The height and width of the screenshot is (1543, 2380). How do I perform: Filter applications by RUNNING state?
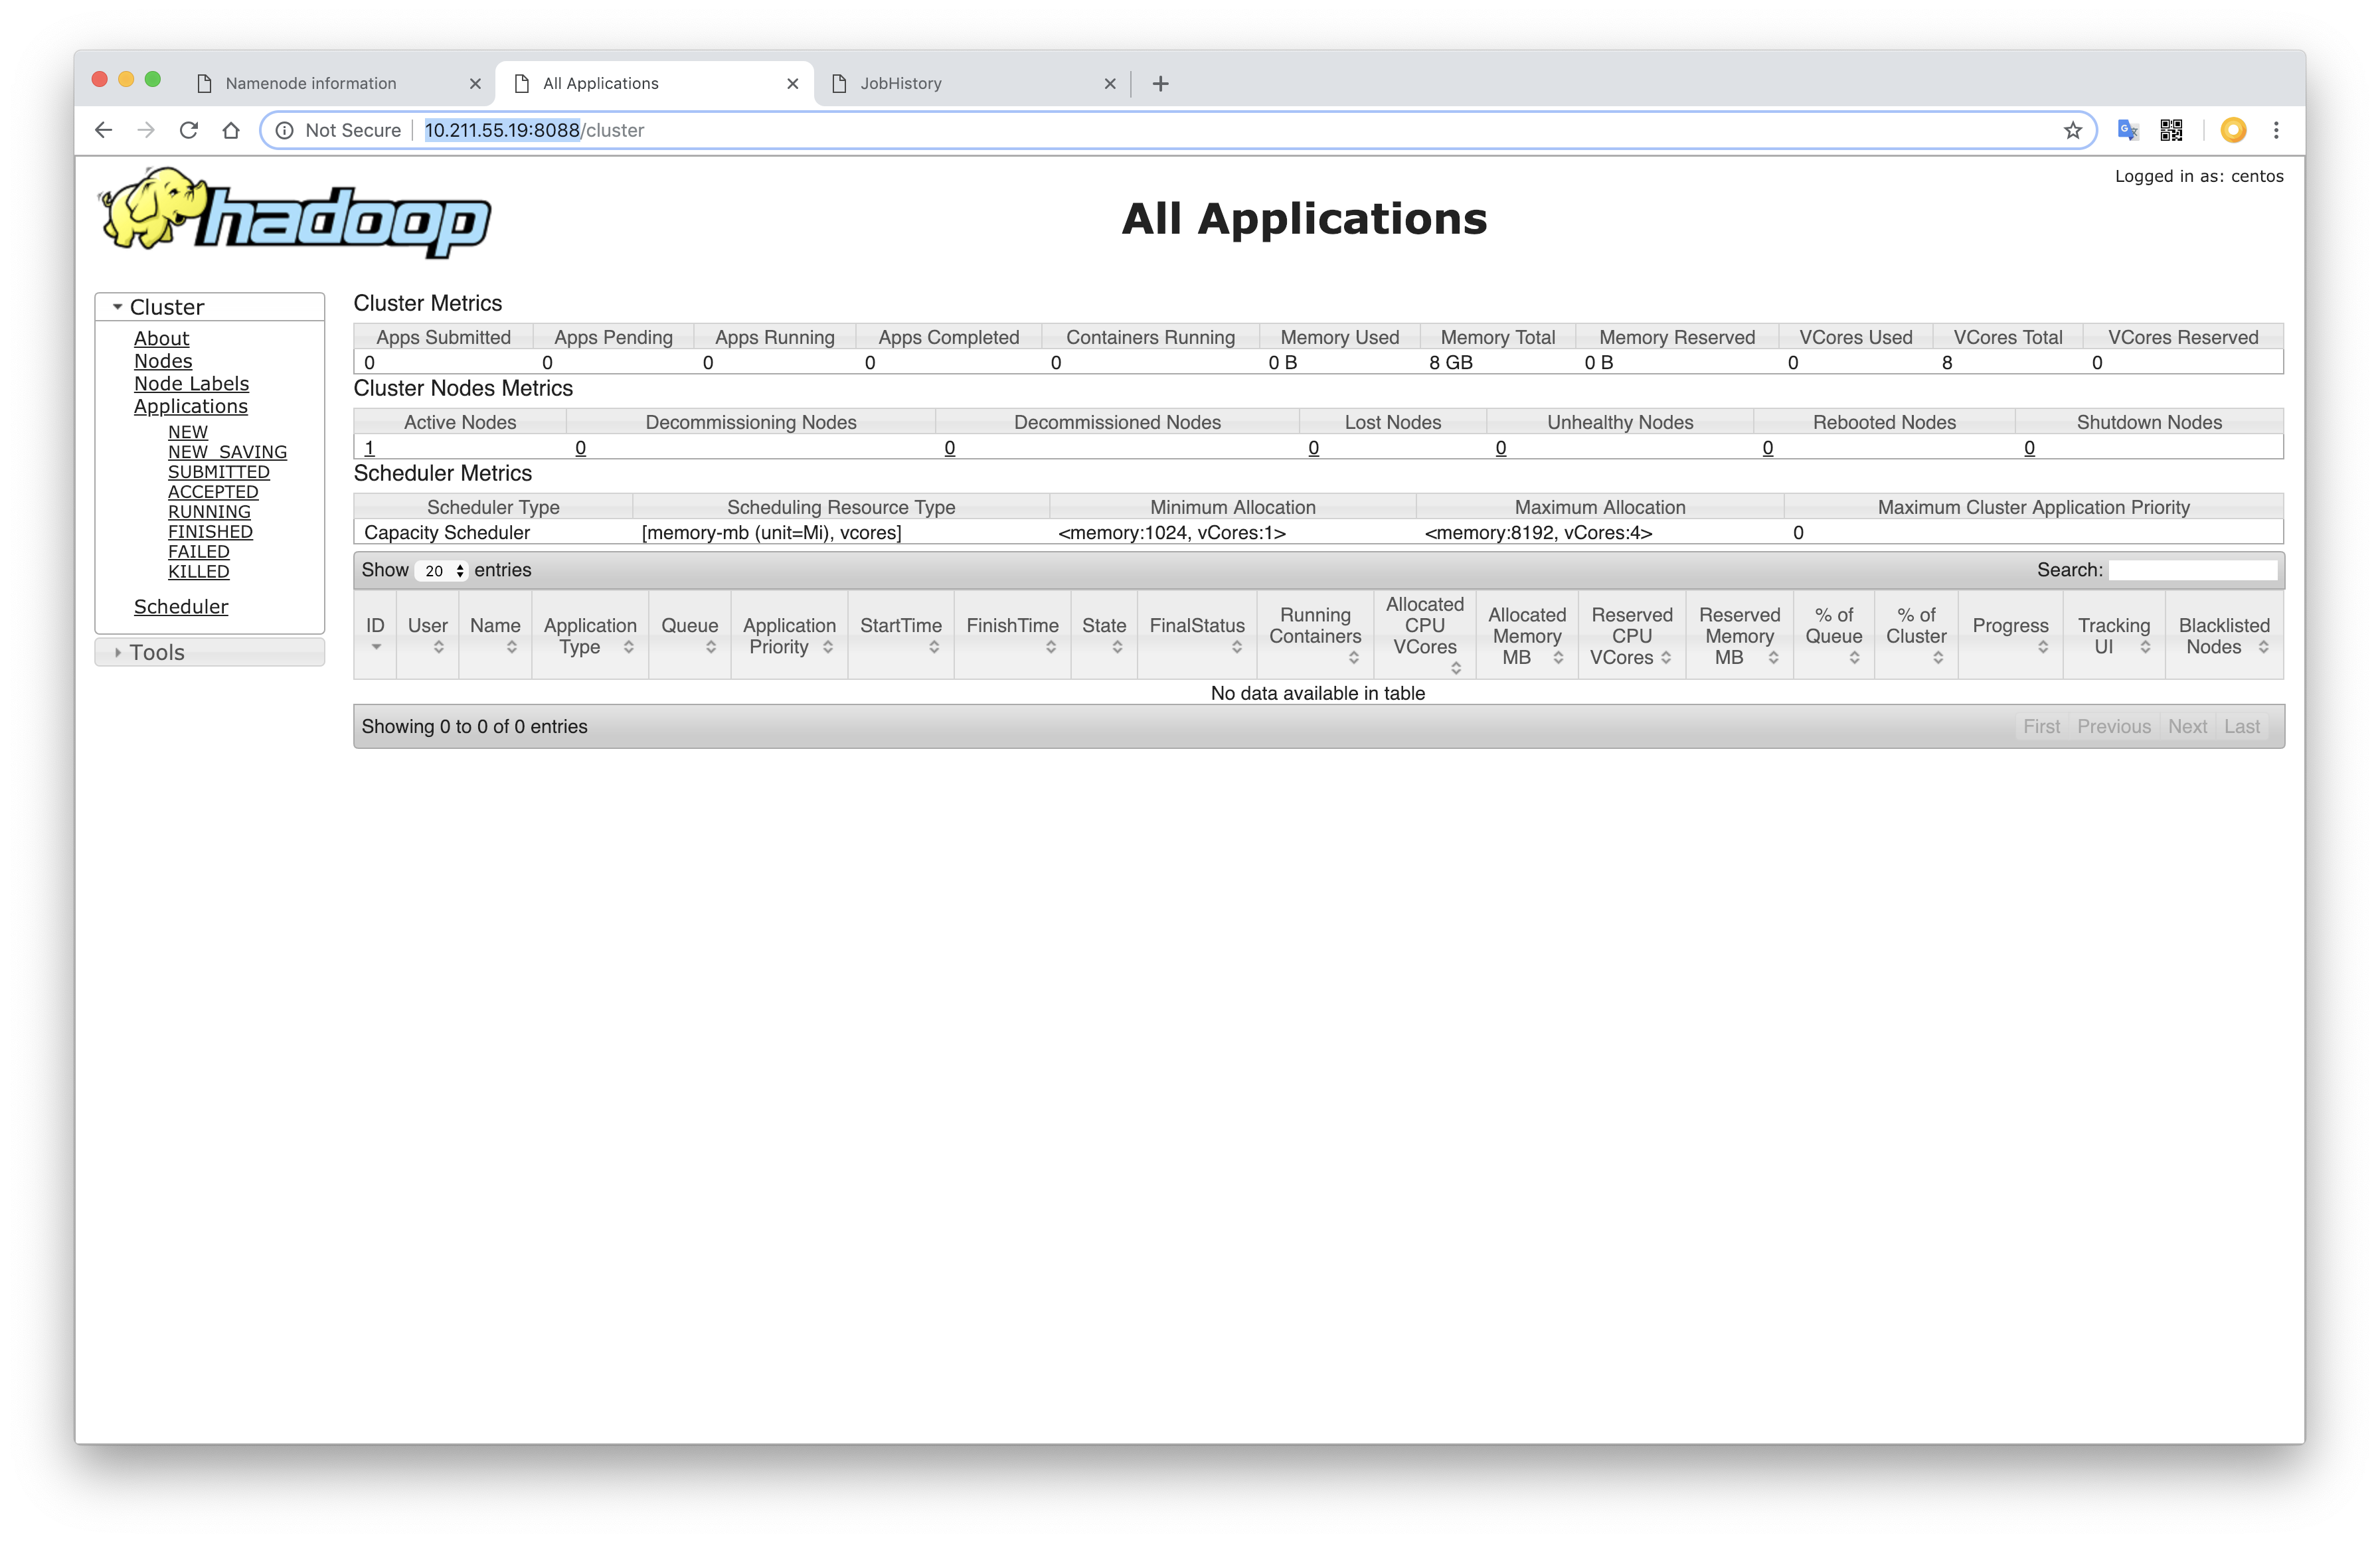click(209, 512)
